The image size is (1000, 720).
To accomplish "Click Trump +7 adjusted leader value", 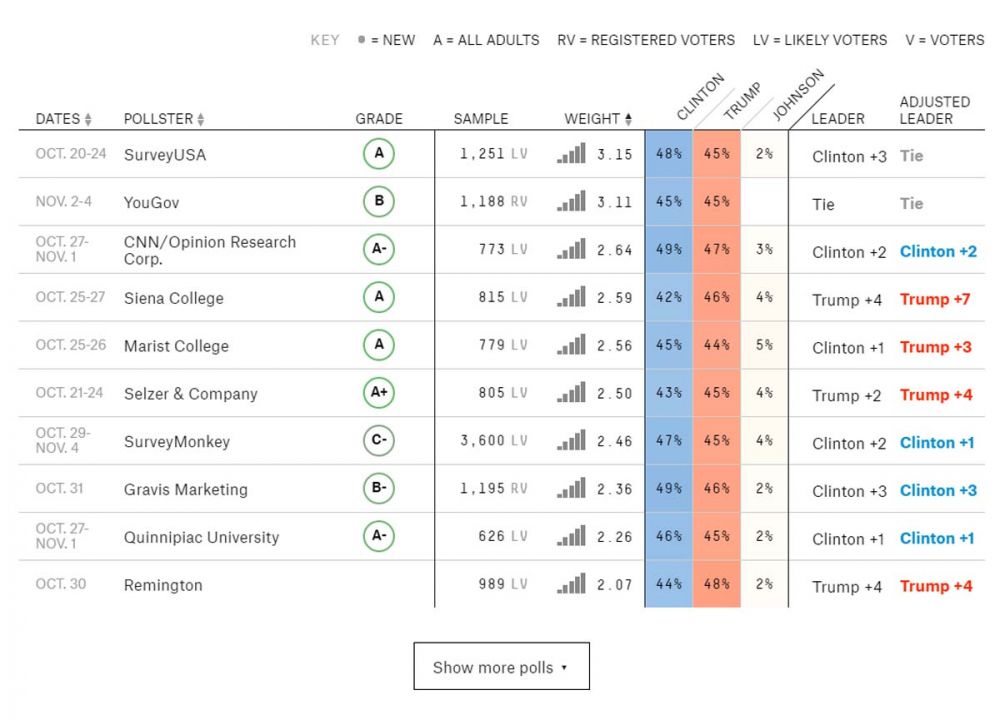I will point(935,299).
